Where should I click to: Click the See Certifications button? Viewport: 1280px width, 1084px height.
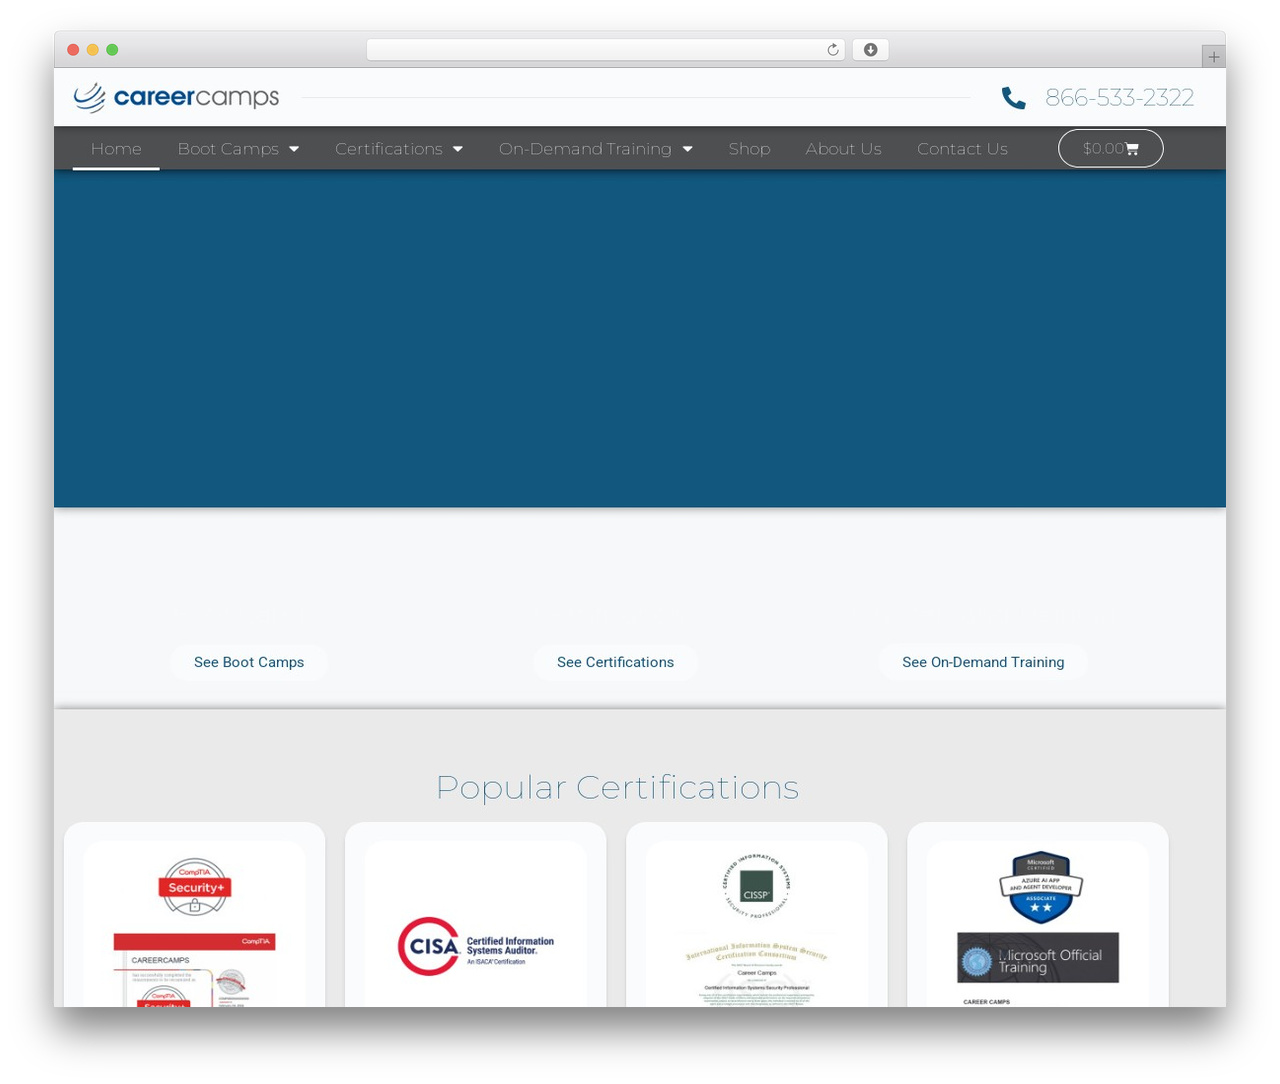(615, 662)
